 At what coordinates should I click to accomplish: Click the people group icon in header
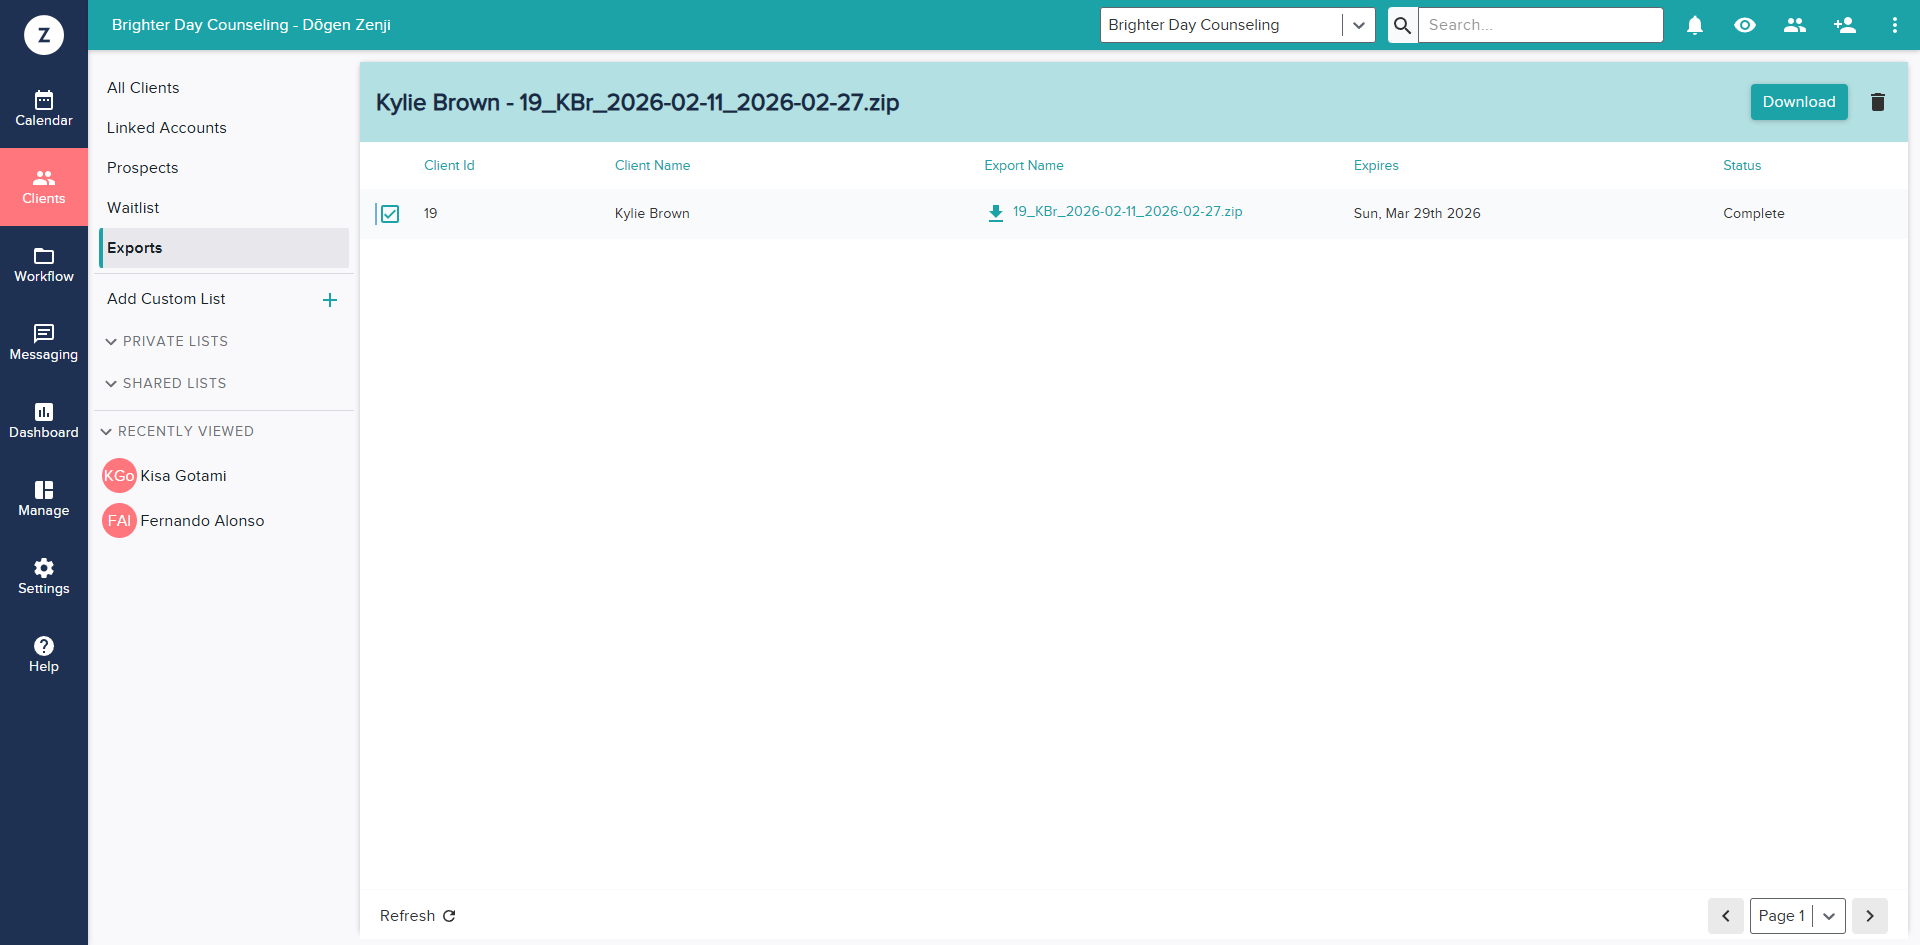[1795, 25]
